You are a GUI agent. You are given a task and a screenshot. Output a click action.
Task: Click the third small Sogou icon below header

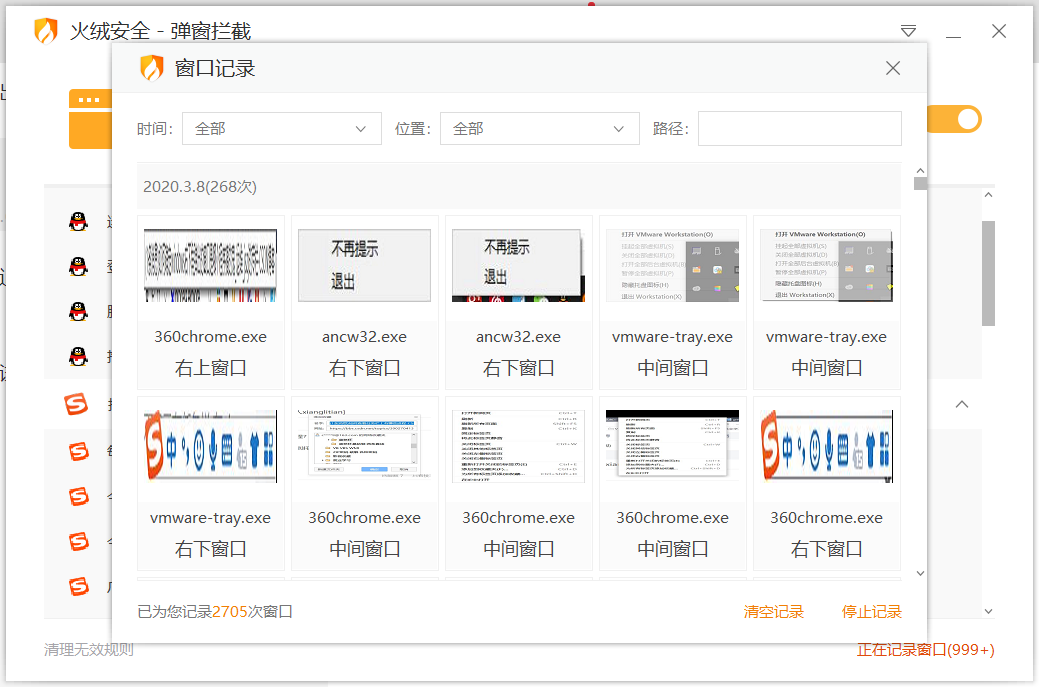pyautogui.click(x=79, y=541)
